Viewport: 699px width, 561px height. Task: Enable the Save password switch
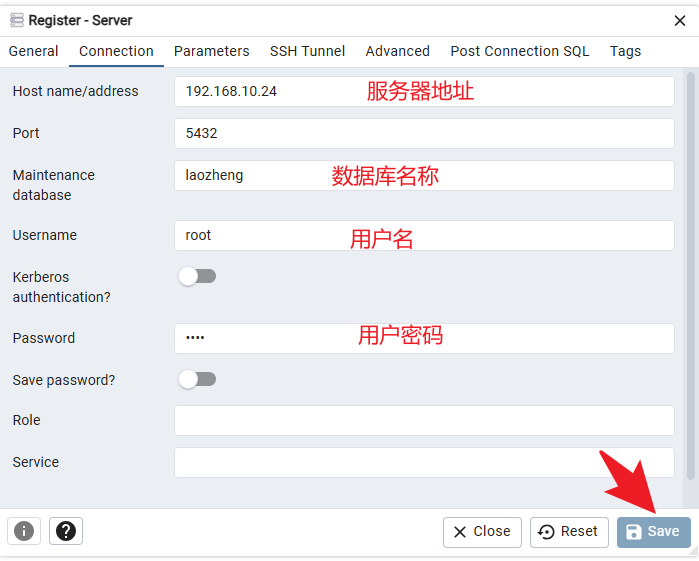tap(197, 379)
